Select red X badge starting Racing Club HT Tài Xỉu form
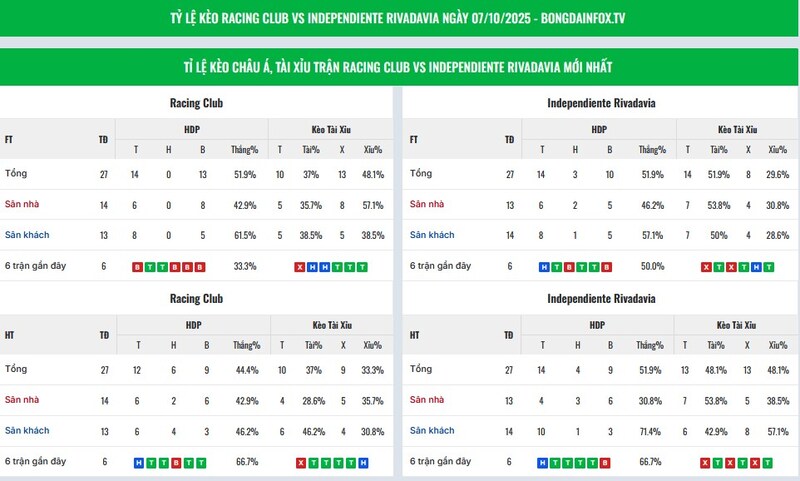 (300, 463)
